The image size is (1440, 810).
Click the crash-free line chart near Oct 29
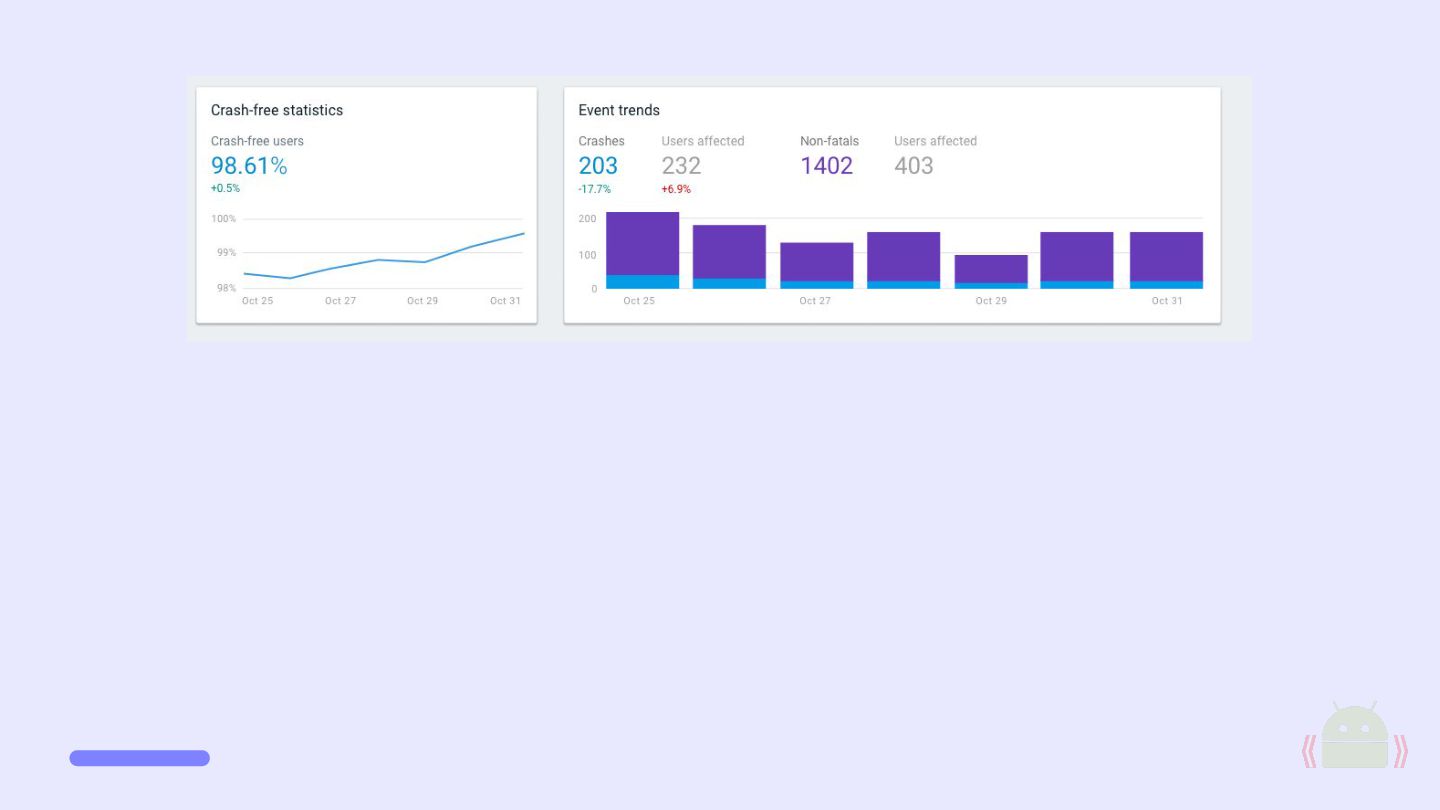click(x=424, y=262)
